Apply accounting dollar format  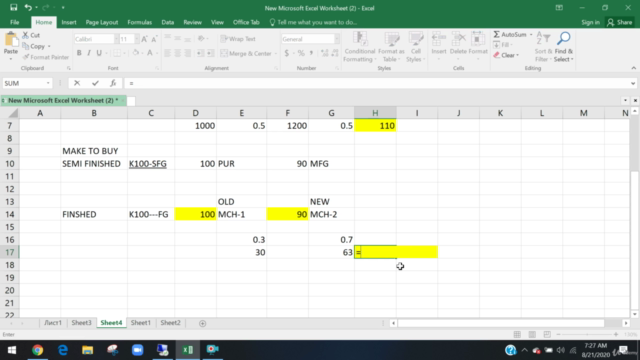(x=287, y=53)
